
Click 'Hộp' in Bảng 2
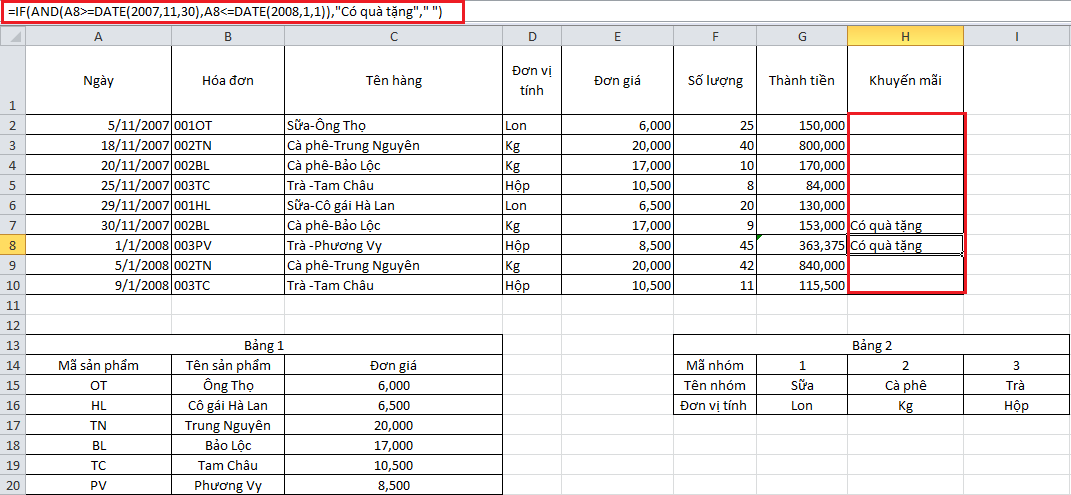pyautogui.click(x=1017, y=405)
